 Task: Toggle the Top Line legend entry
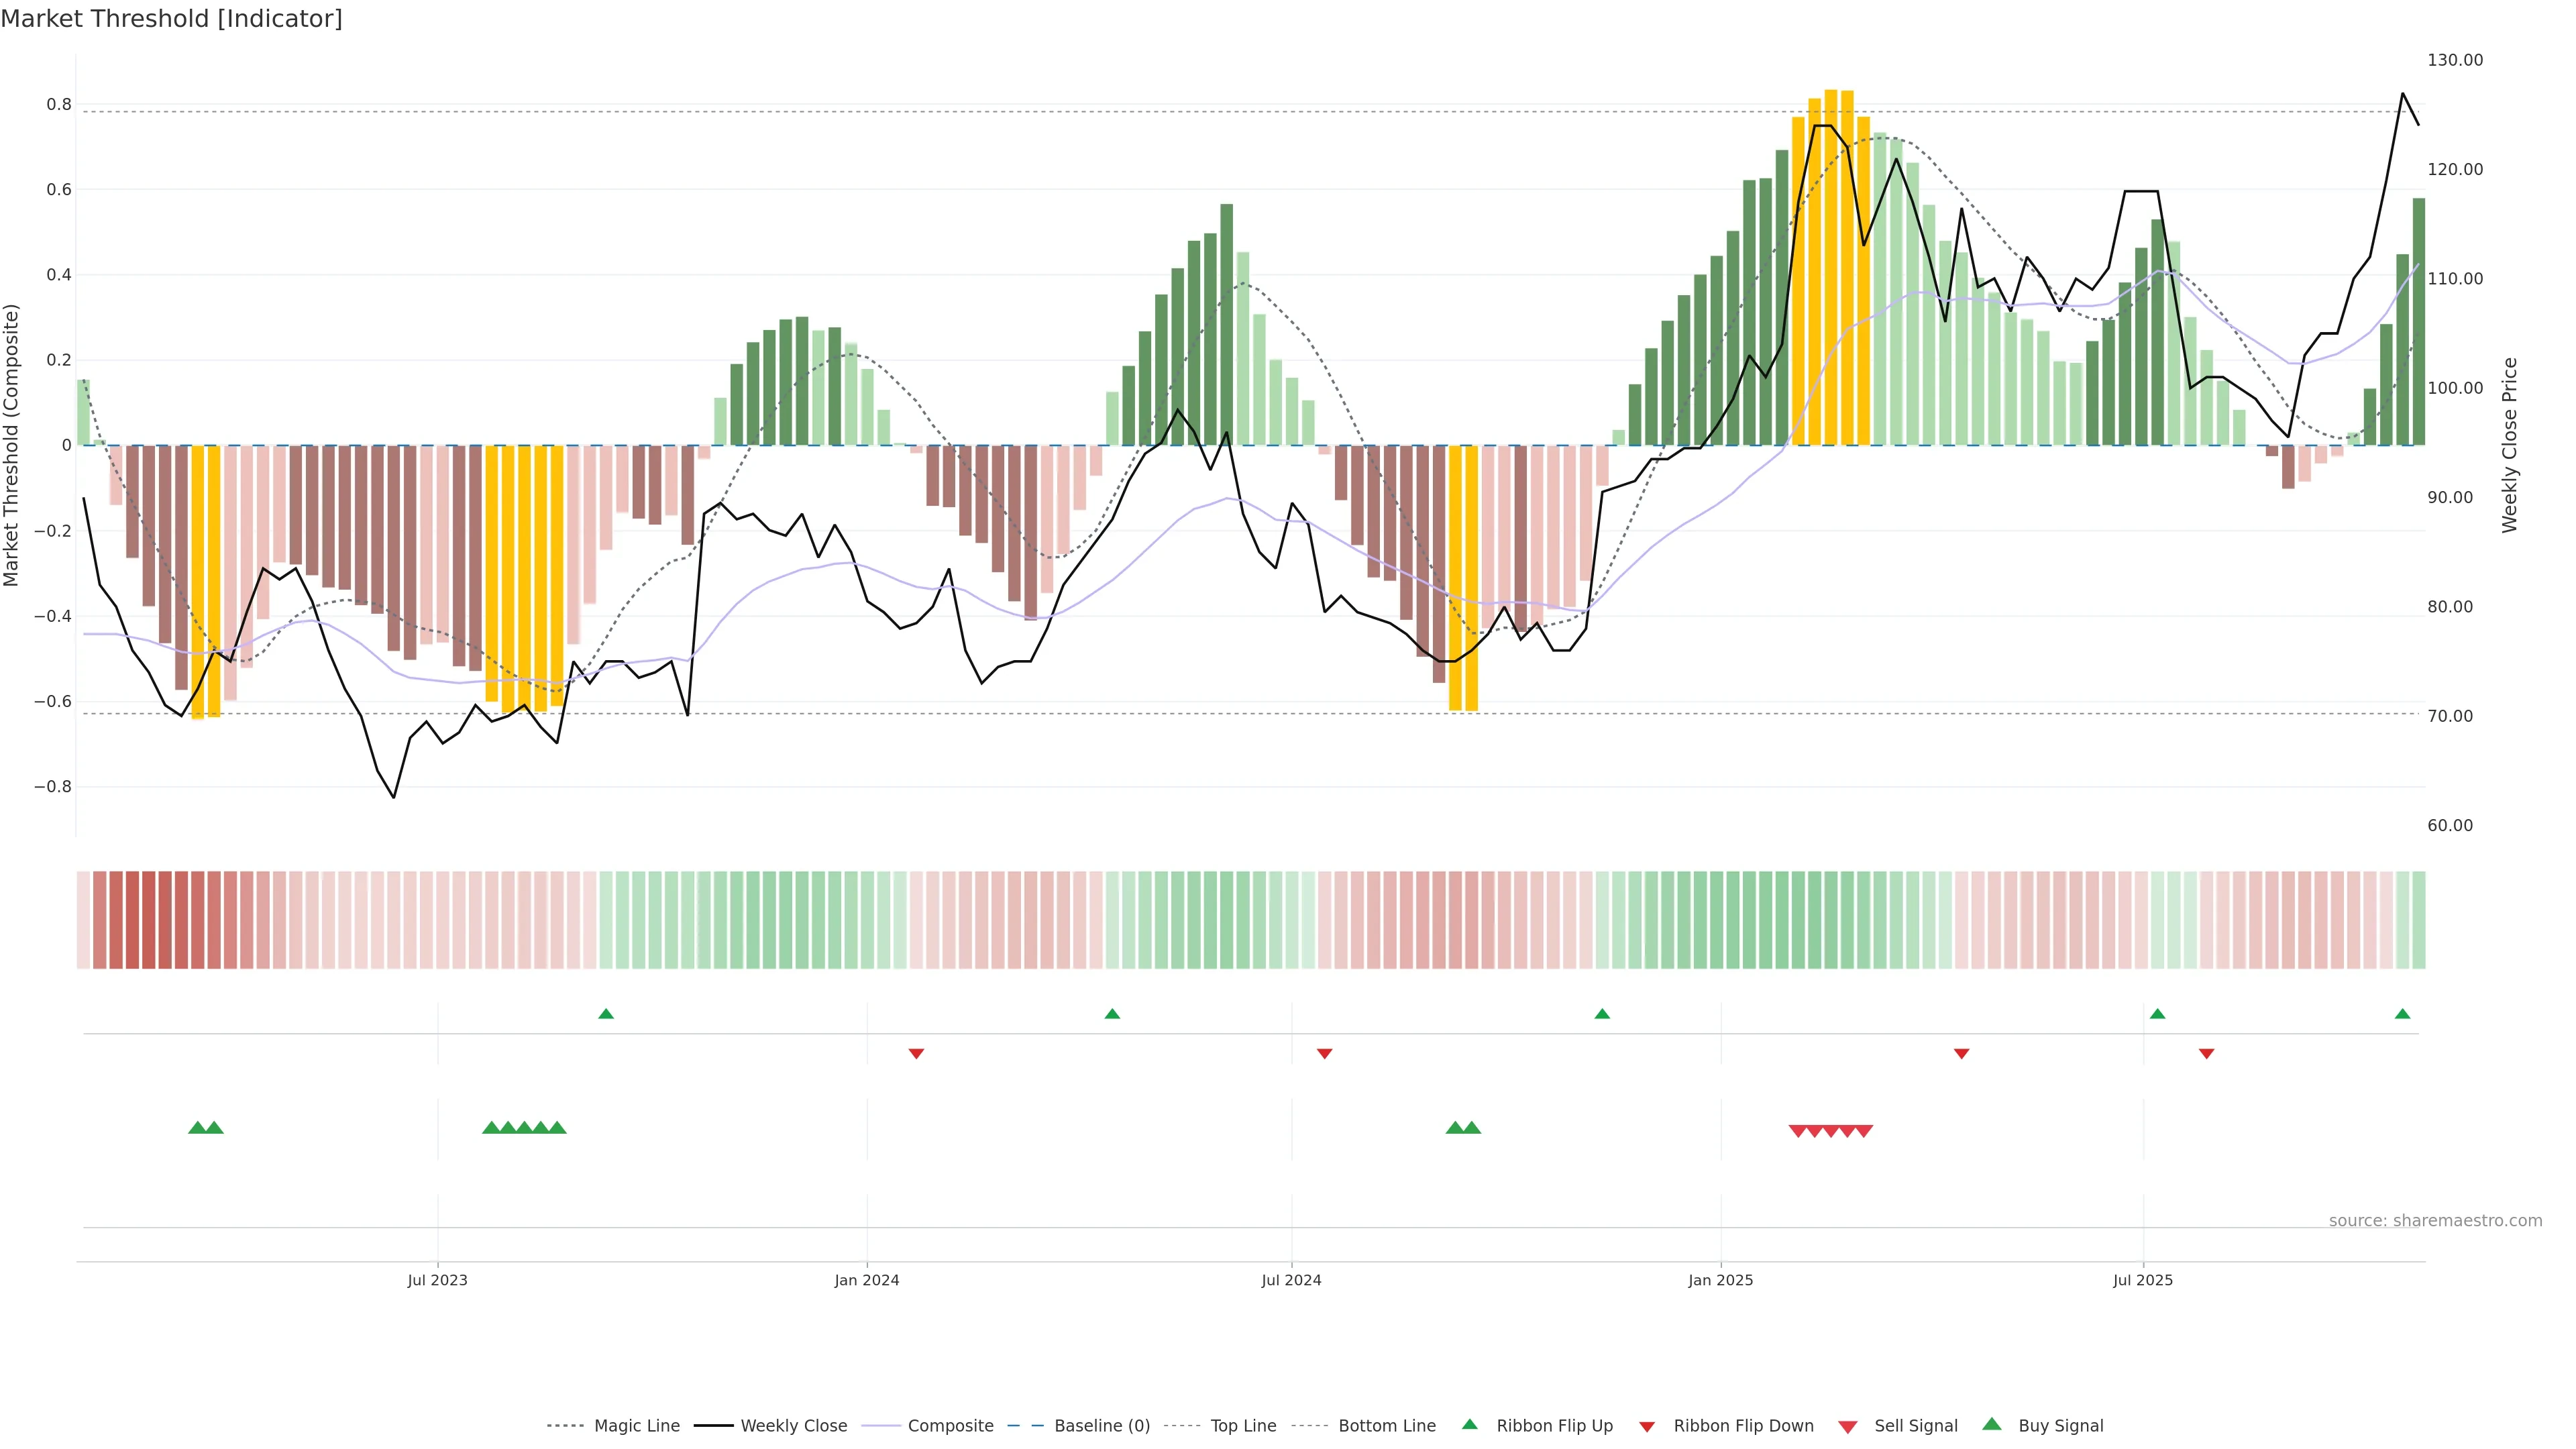[1243, 1426]
